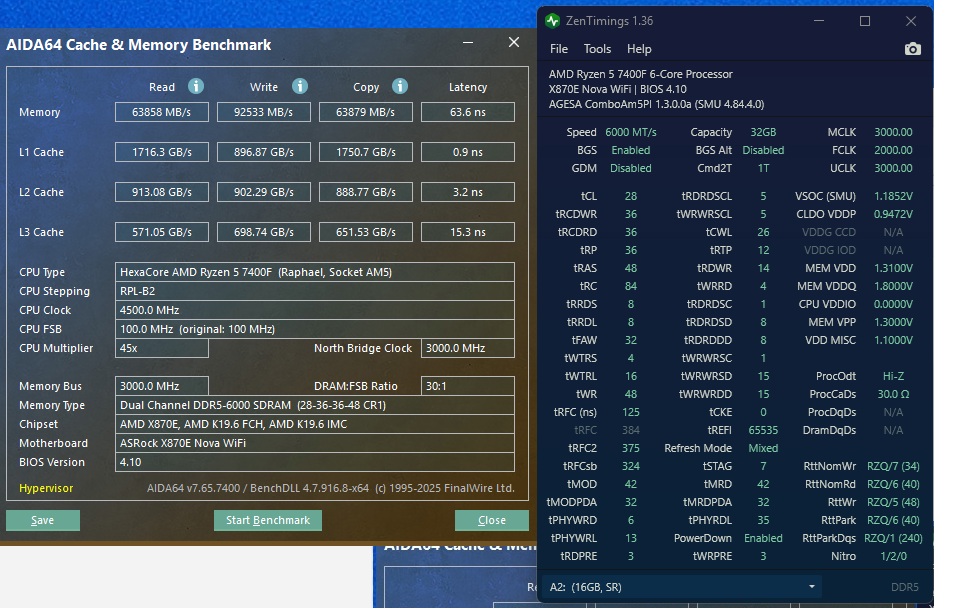Image resolution: width=955 pixels, height=616 pixels.
Task: Open the Tools menu in ZenTimings
Action: tap(597, 49)
